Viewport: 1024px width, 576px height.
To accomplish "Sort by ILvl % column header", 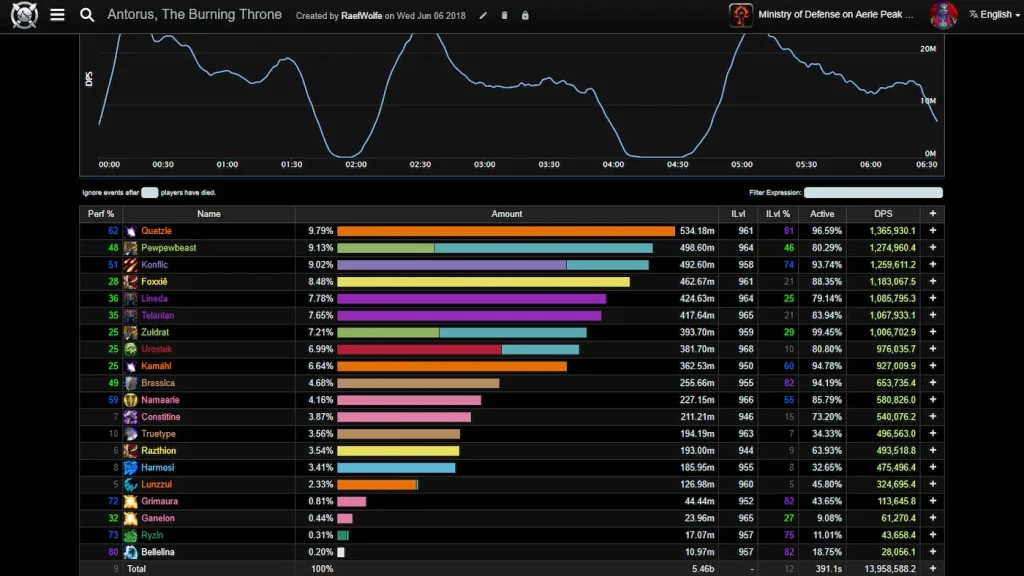I will (x=778, y=214).
